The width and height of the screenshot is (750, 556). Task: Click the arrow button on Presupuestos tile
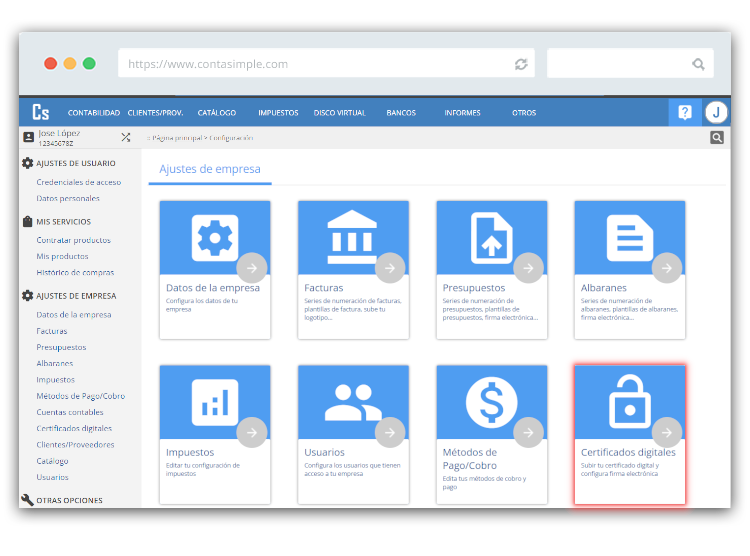(528, 267)
